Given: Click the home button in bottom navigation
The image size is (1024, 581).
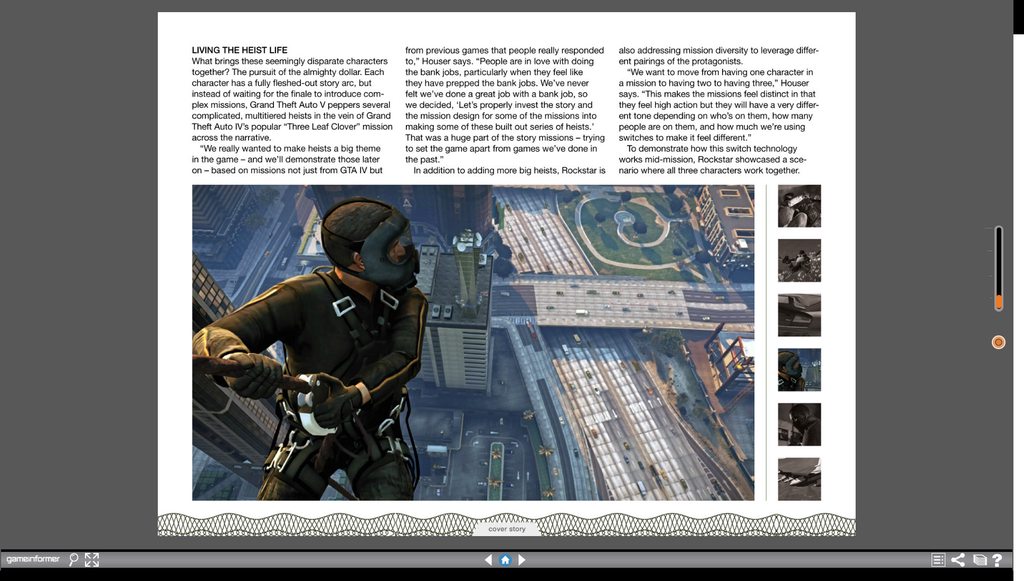Looking at the screenshot, I should point(505,560).
